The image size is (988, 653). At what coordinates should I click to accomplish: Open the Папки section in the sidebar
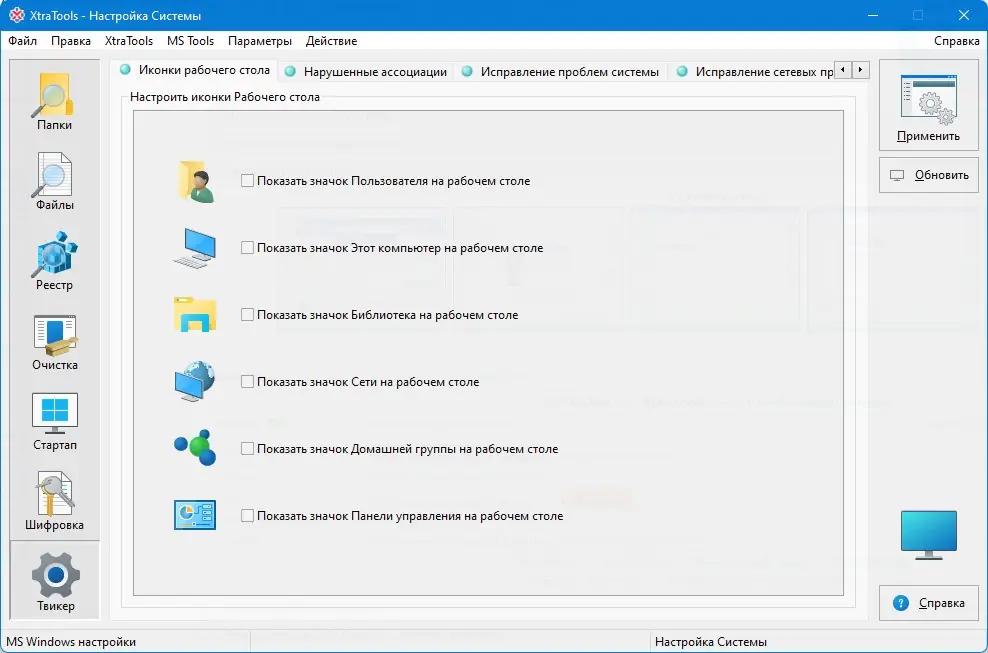click(54, 101)
